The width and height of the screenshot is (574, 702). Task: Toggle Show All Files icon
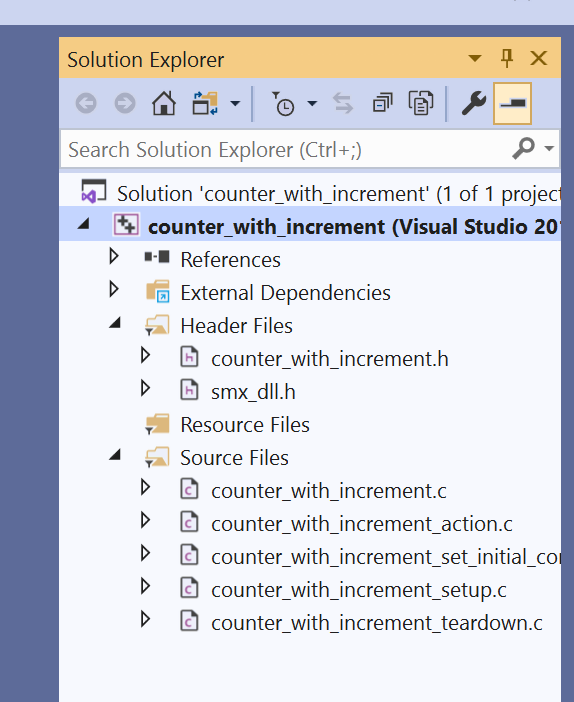click(421, 103)
